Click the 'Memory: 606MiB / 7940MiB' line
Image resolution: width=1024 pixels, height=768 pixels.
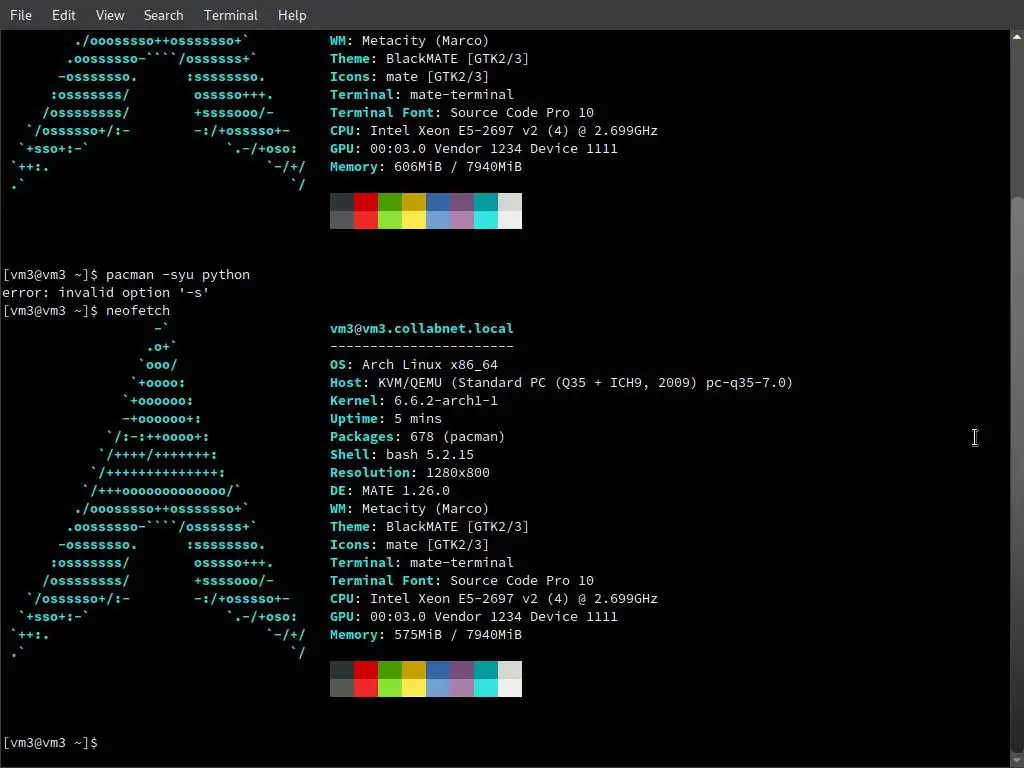pos(425,167)
